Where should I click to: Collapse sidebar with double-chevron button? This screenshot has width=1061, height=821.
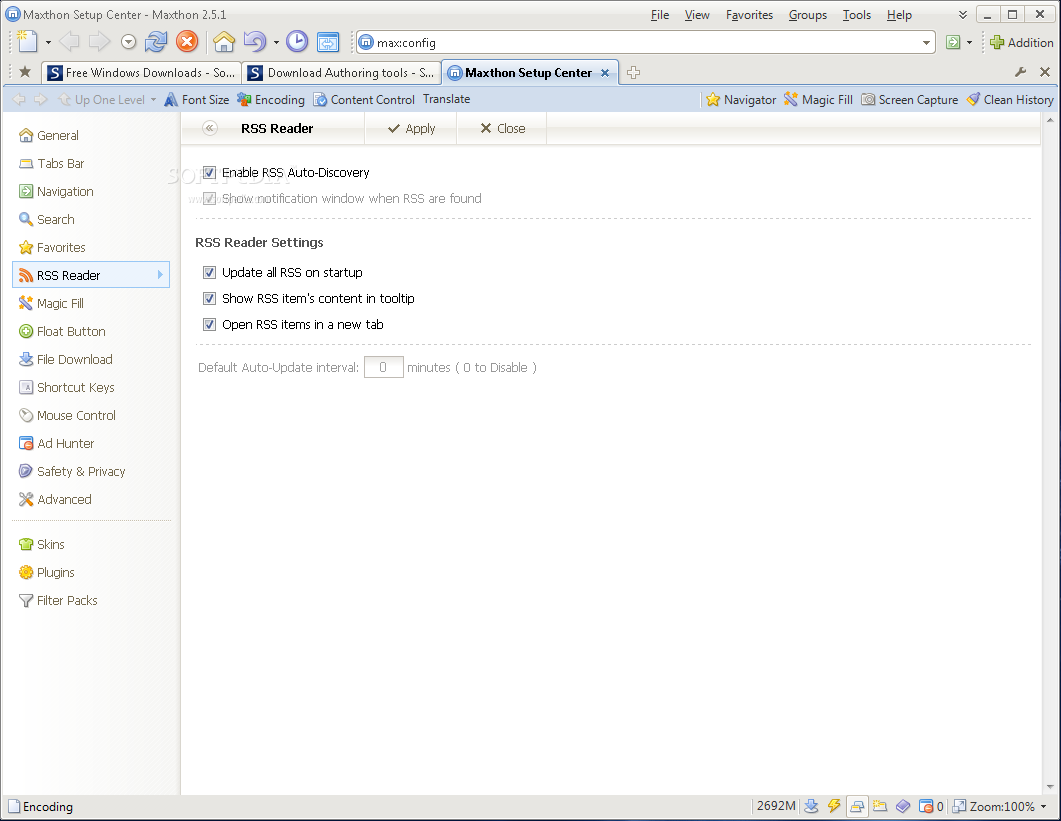(210, 128)
